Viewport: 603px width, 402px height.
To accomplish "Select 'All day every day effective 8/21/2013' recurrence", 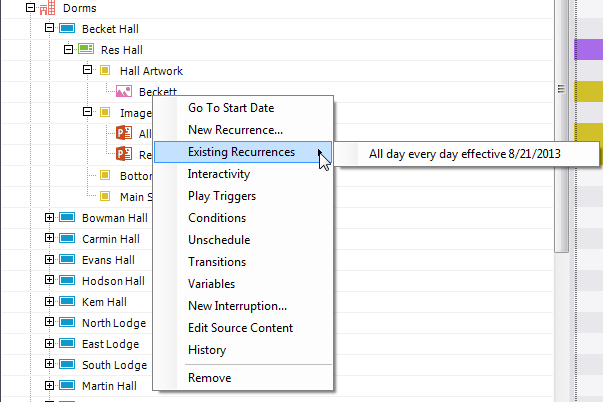I will (x=466, y=154).
